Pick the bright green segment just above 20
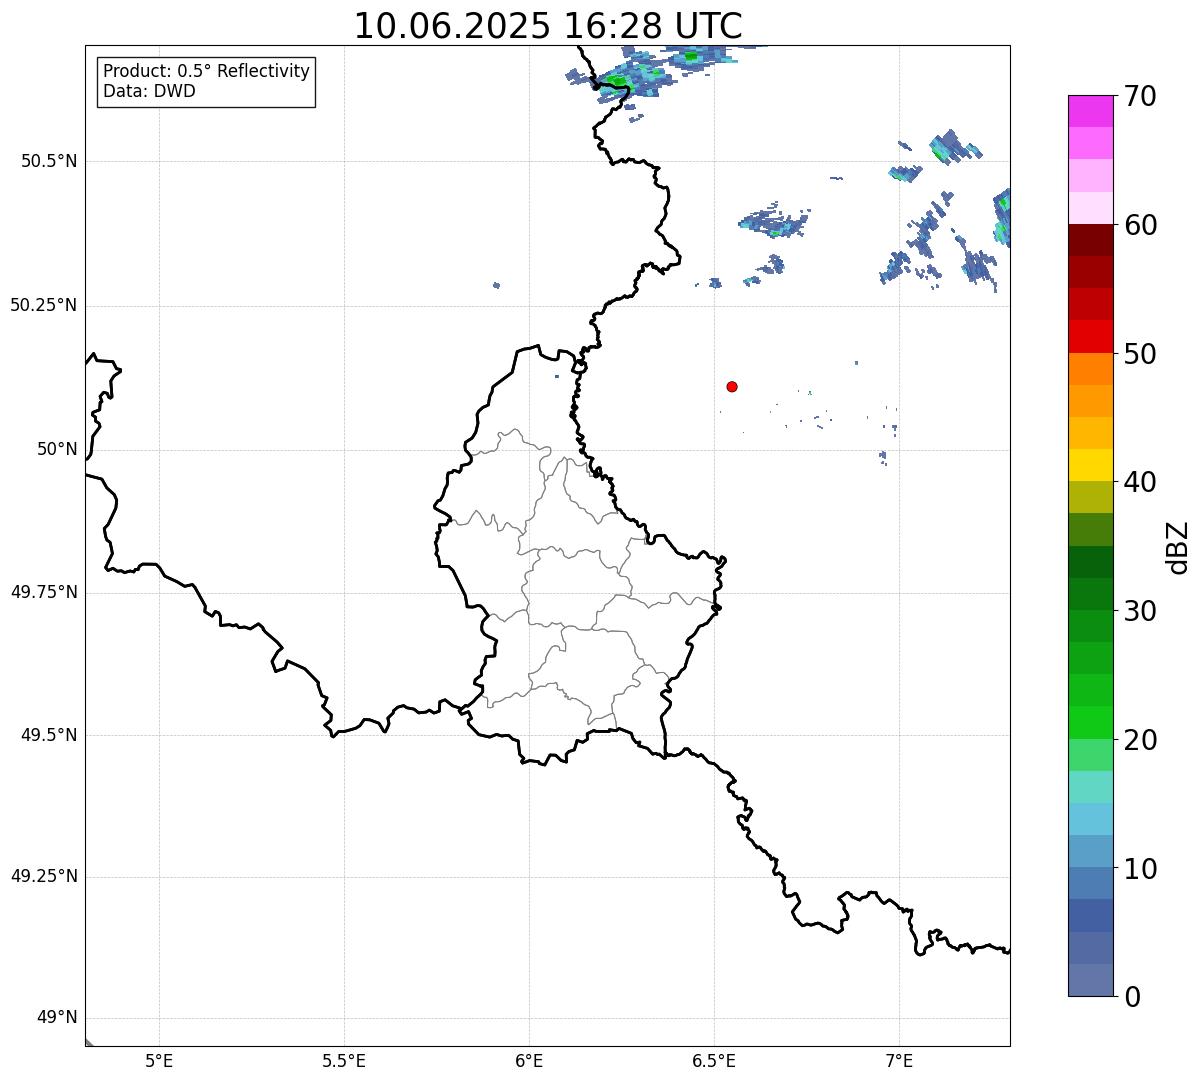 point(1090,723)
